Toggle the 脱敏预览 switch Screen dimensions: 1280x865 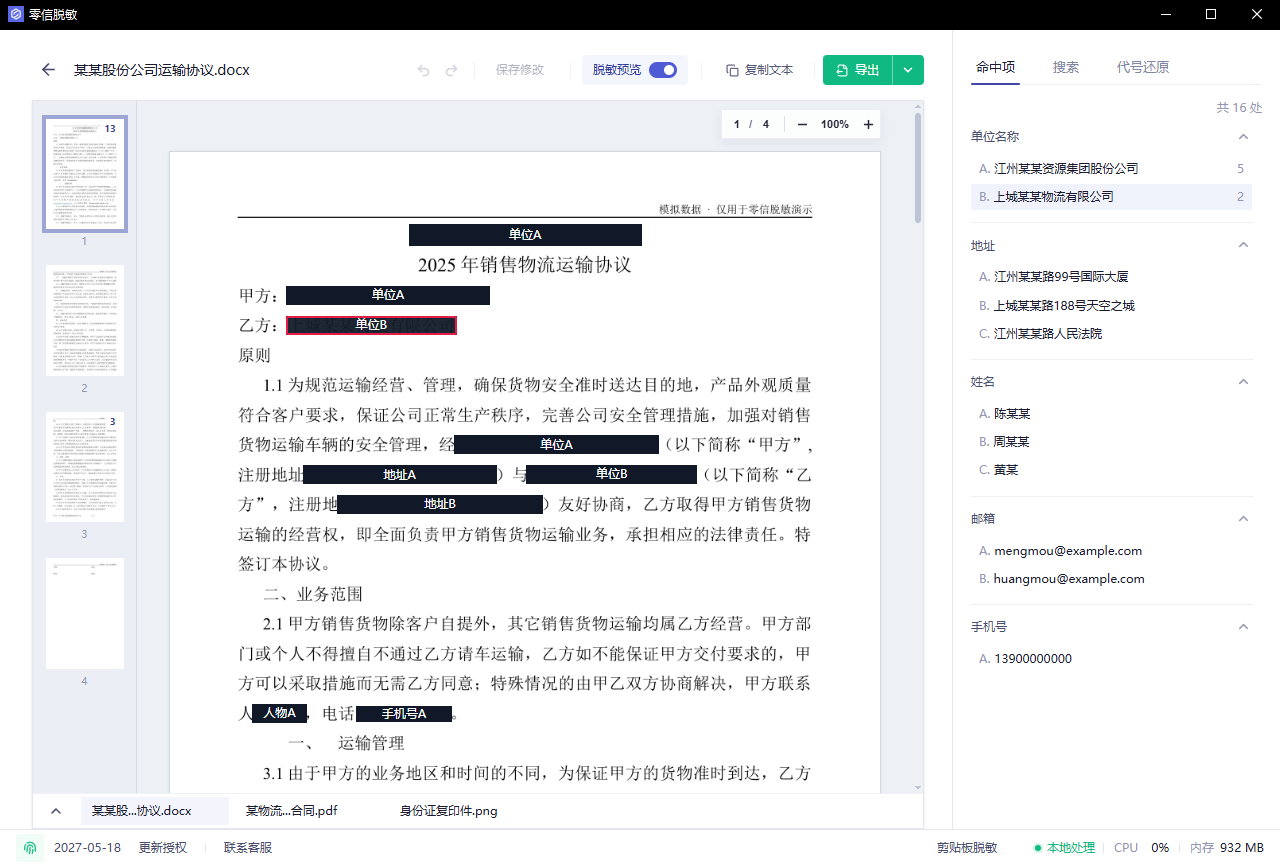pyautogui.click(x=662, y=70)
